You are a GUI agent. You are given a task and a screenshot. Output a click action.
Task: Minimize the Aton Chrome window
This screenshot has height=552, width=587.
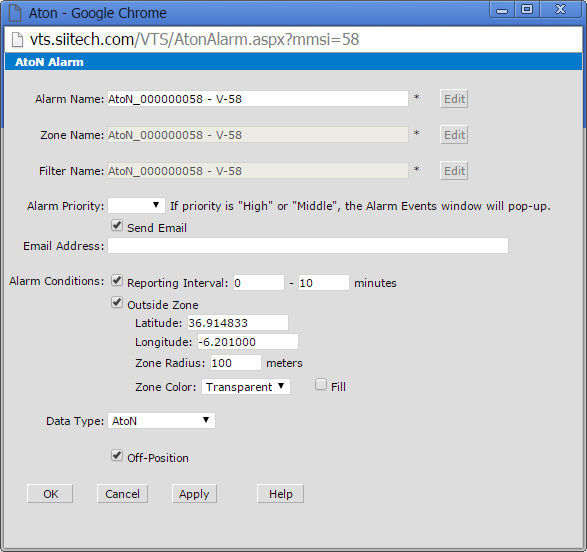point(502,9)
